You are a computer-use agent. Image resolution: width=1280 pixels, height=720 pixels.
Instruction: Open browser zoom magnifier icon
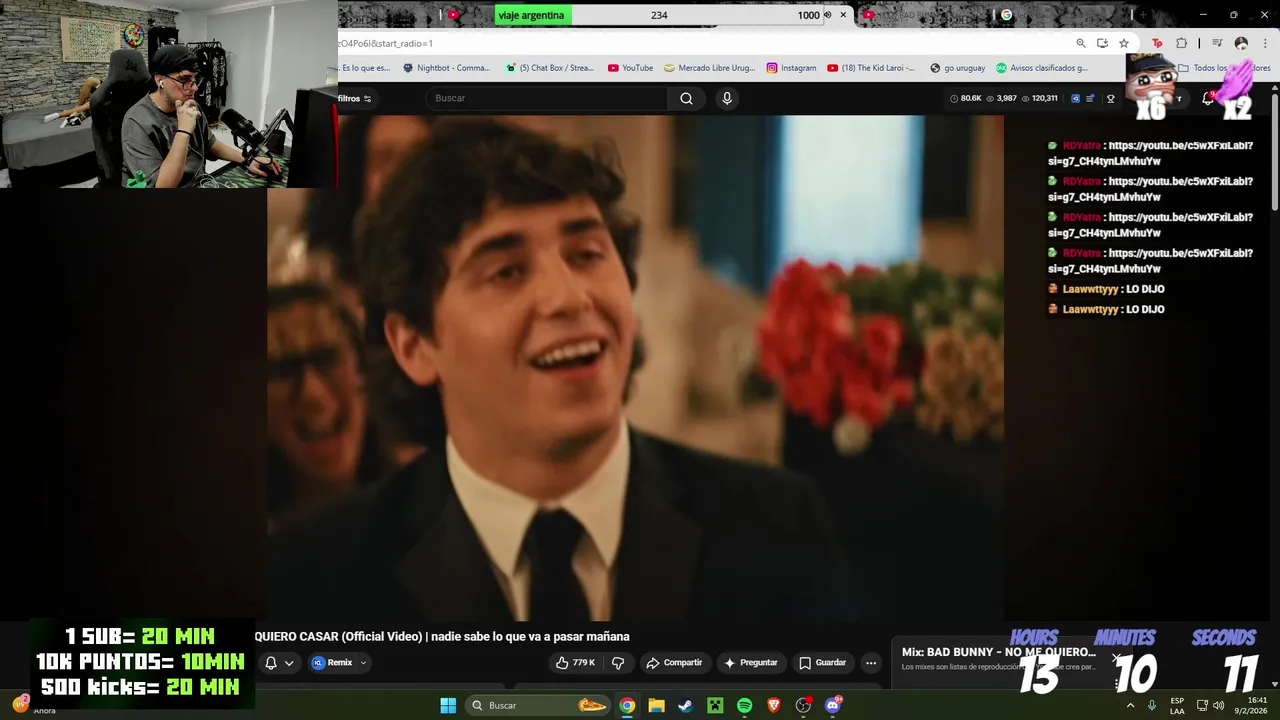coord(1081,43)
